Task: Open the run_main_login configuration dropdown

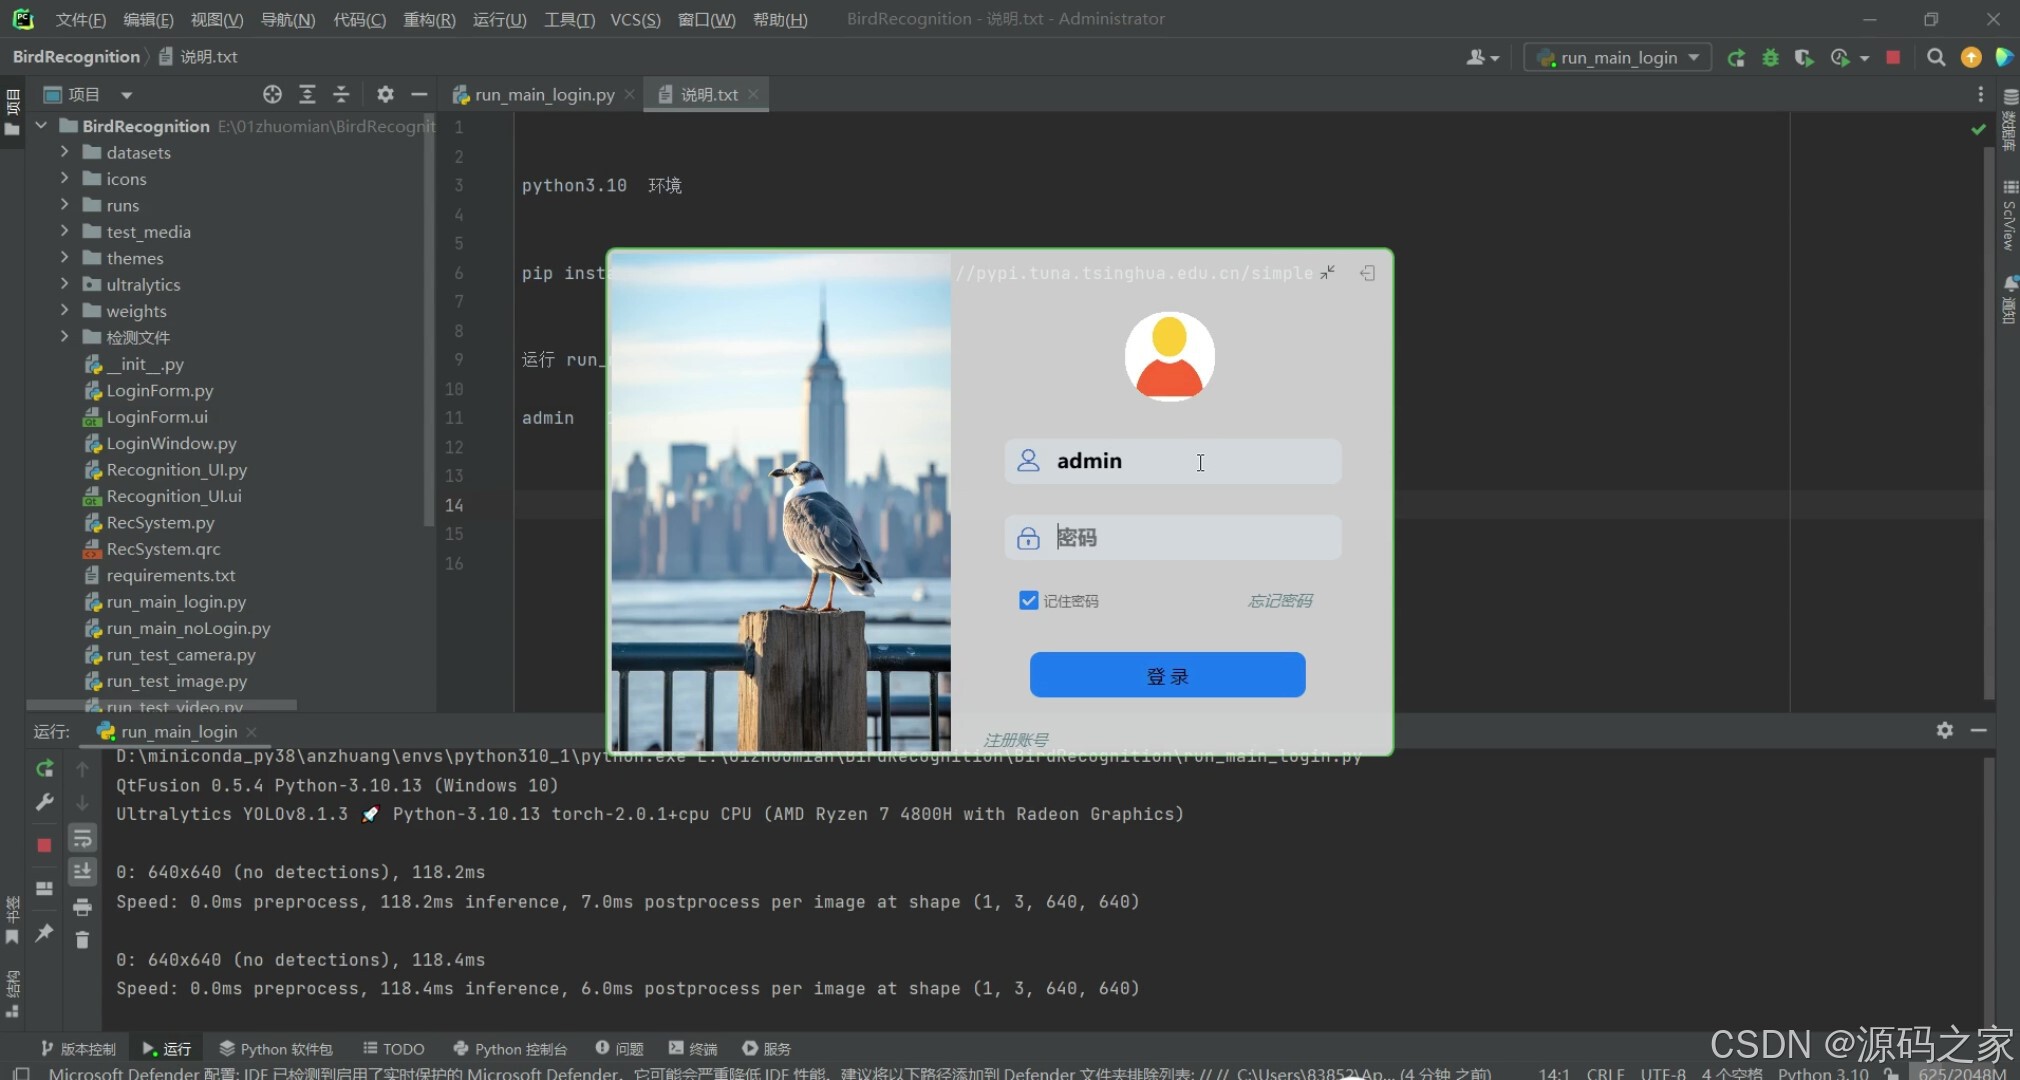Action: (1618, 58)
